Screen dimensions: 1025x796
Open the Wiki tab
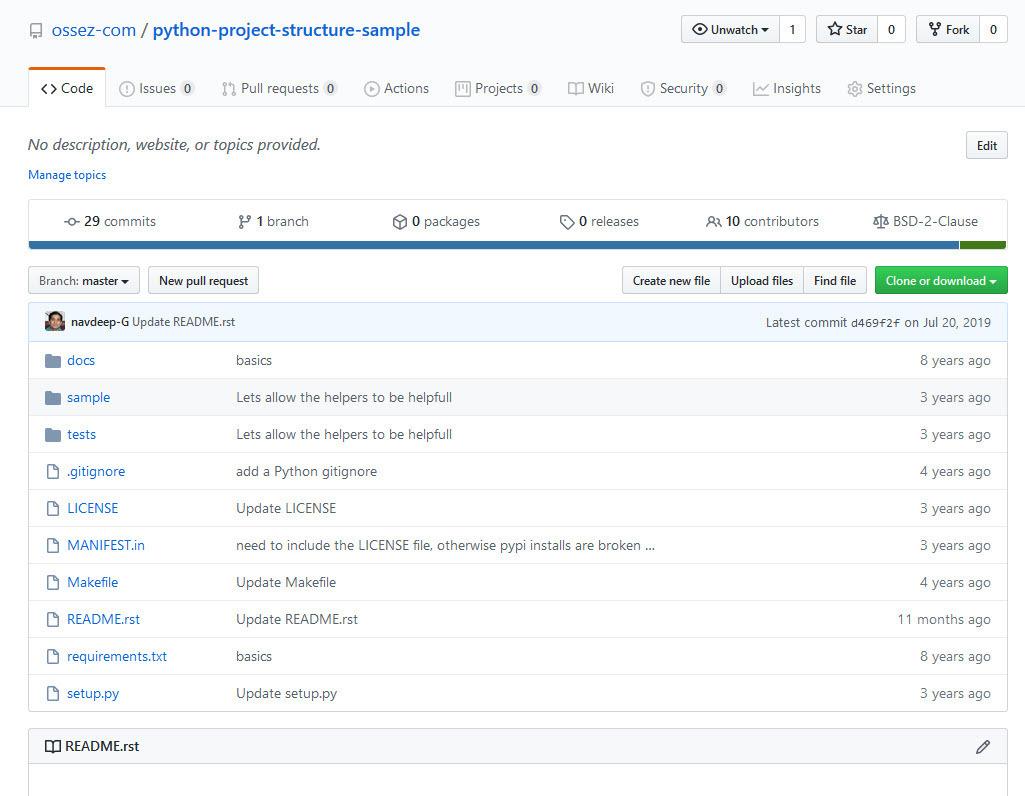591,88
